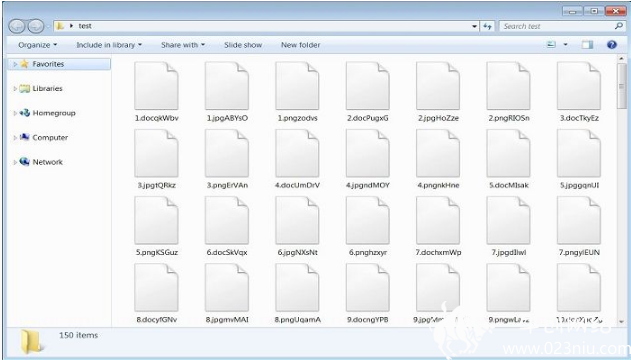The height and width of the screenshot is (360, 631).
Task: Click the vertical scrollbar thumb
Action: click(621, 86)
